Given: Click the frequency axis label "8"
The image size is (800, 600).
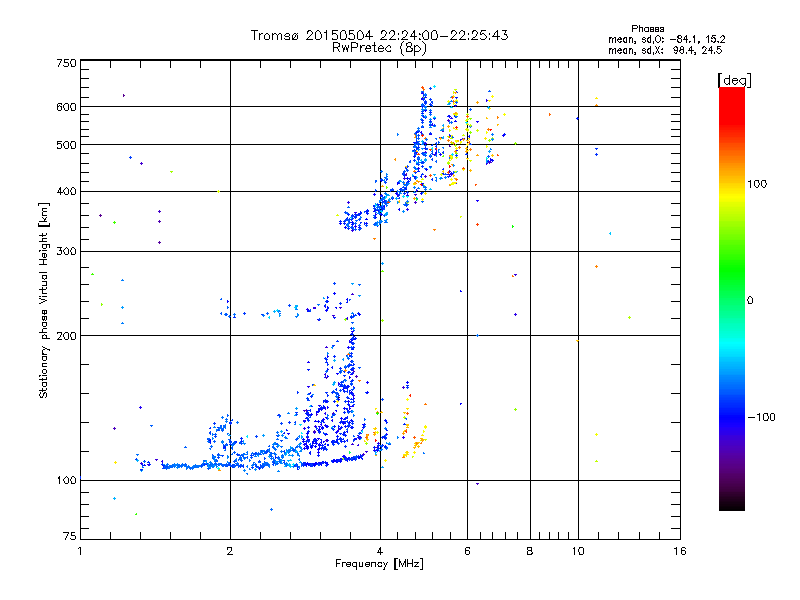Looking at the screenshot, I should [530, 551].
